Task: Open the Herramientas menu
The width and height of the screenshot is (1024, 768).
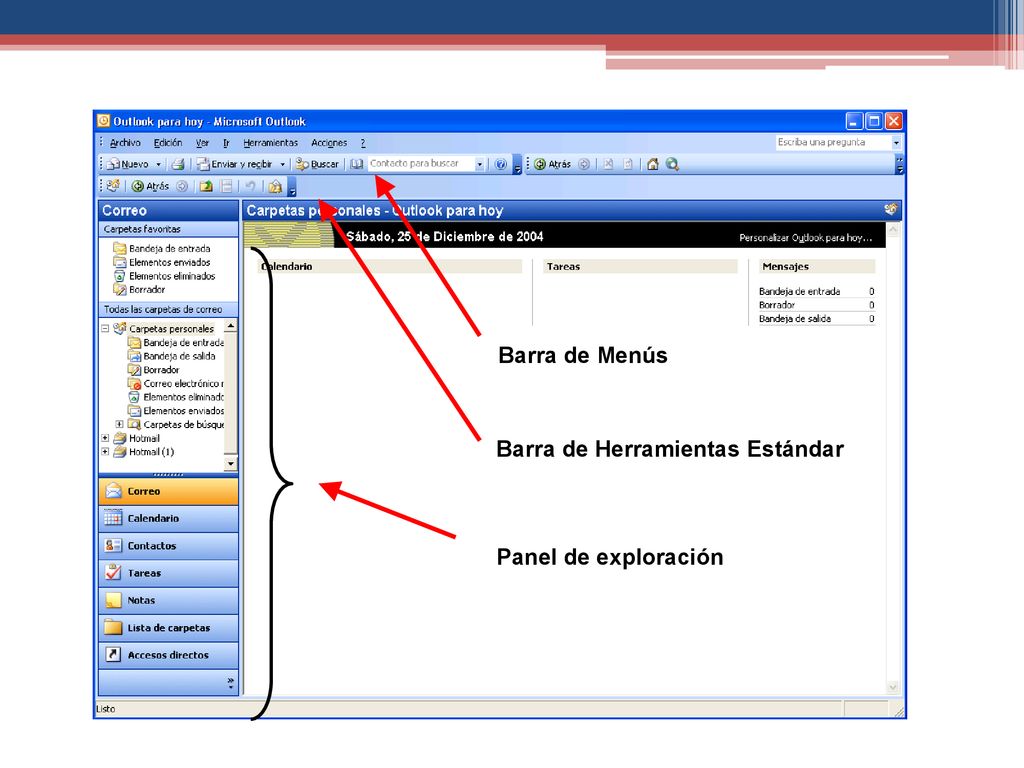Action: point(270,142)
